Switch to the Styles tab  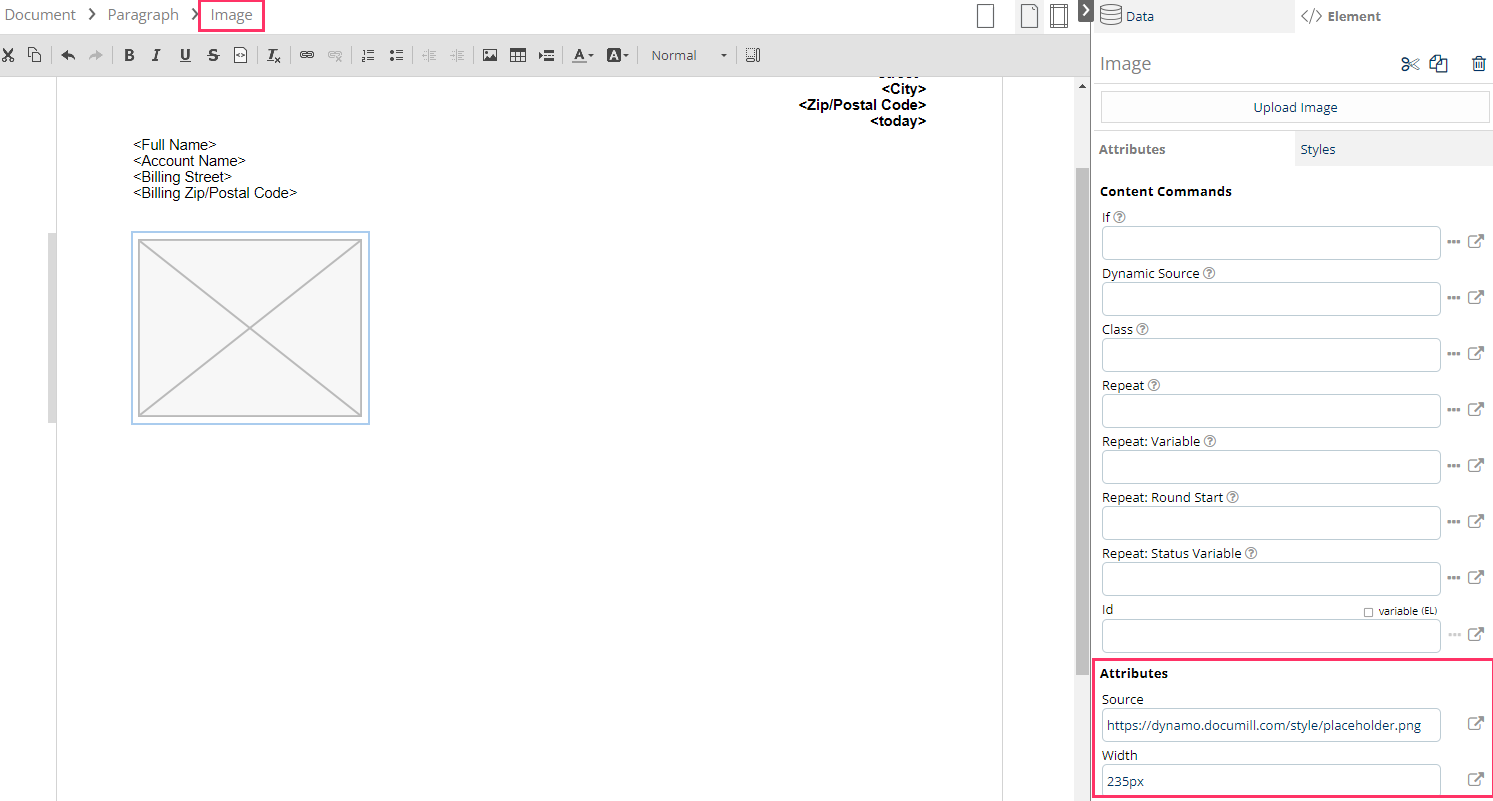click(1317, 150)
